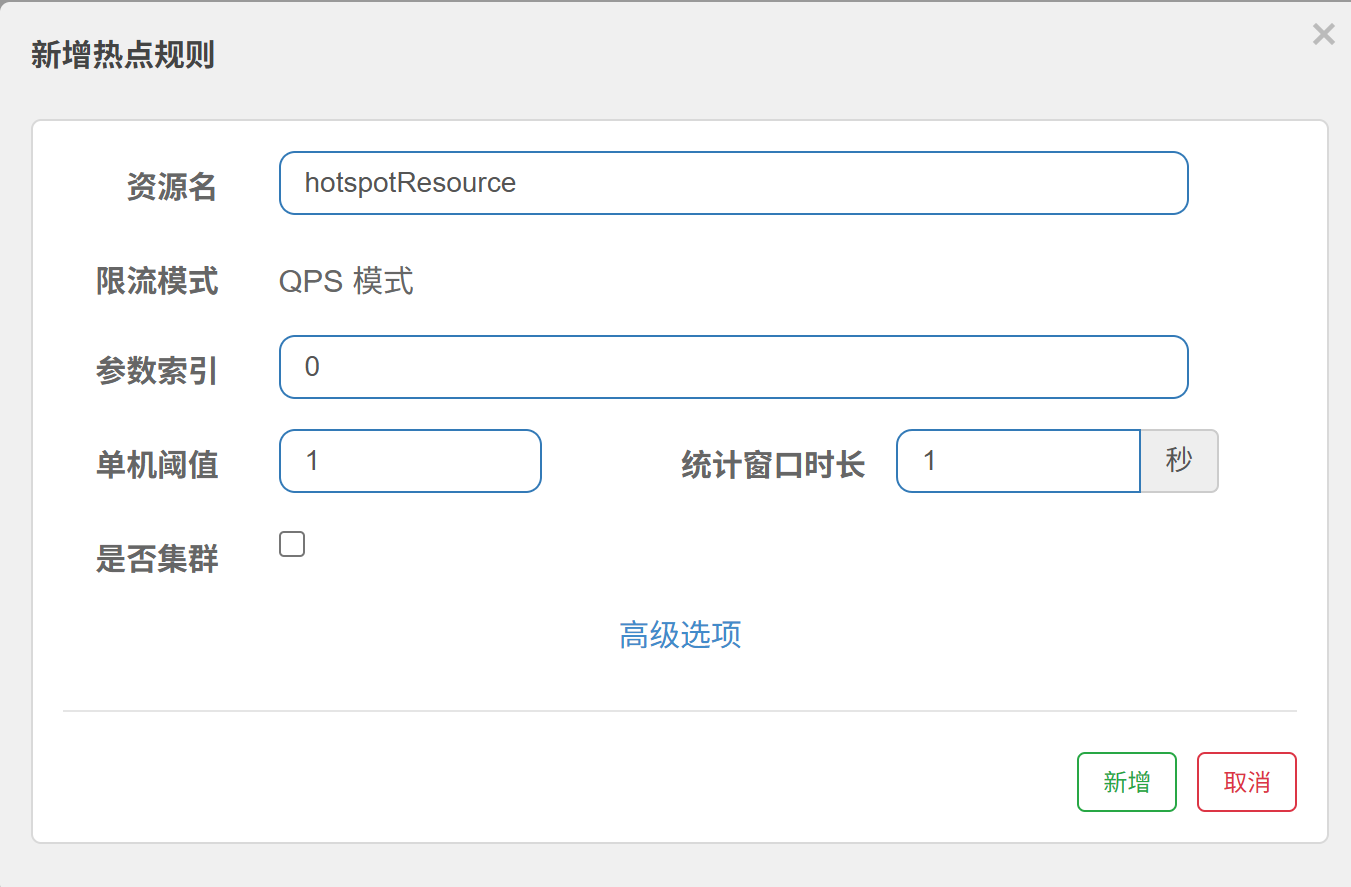Click the 统计窗口时长 input field
This screenshot has width=1351, height=887.
tap(1018, 461)
